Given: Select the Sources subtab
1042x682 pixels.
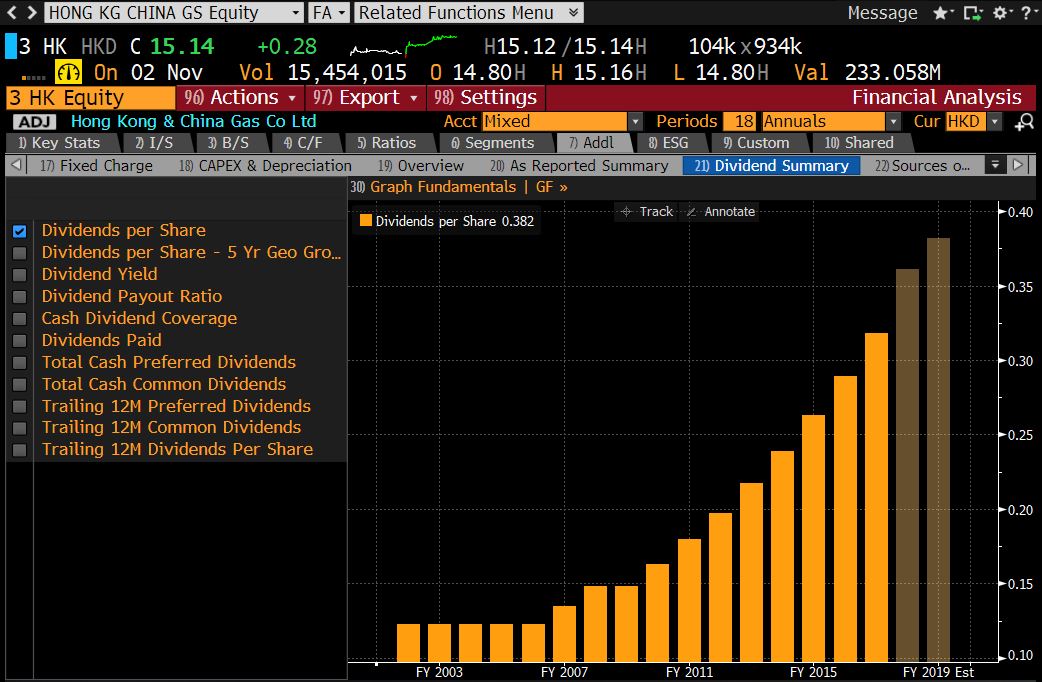Looking at the screenshot, I should click(922, 166).
